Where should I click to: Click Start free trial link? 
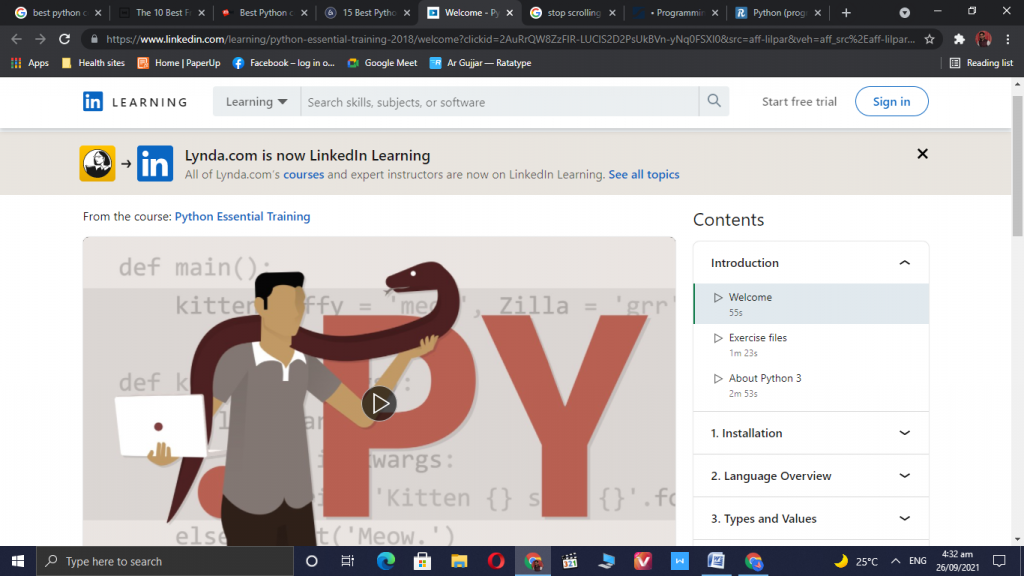799,102
